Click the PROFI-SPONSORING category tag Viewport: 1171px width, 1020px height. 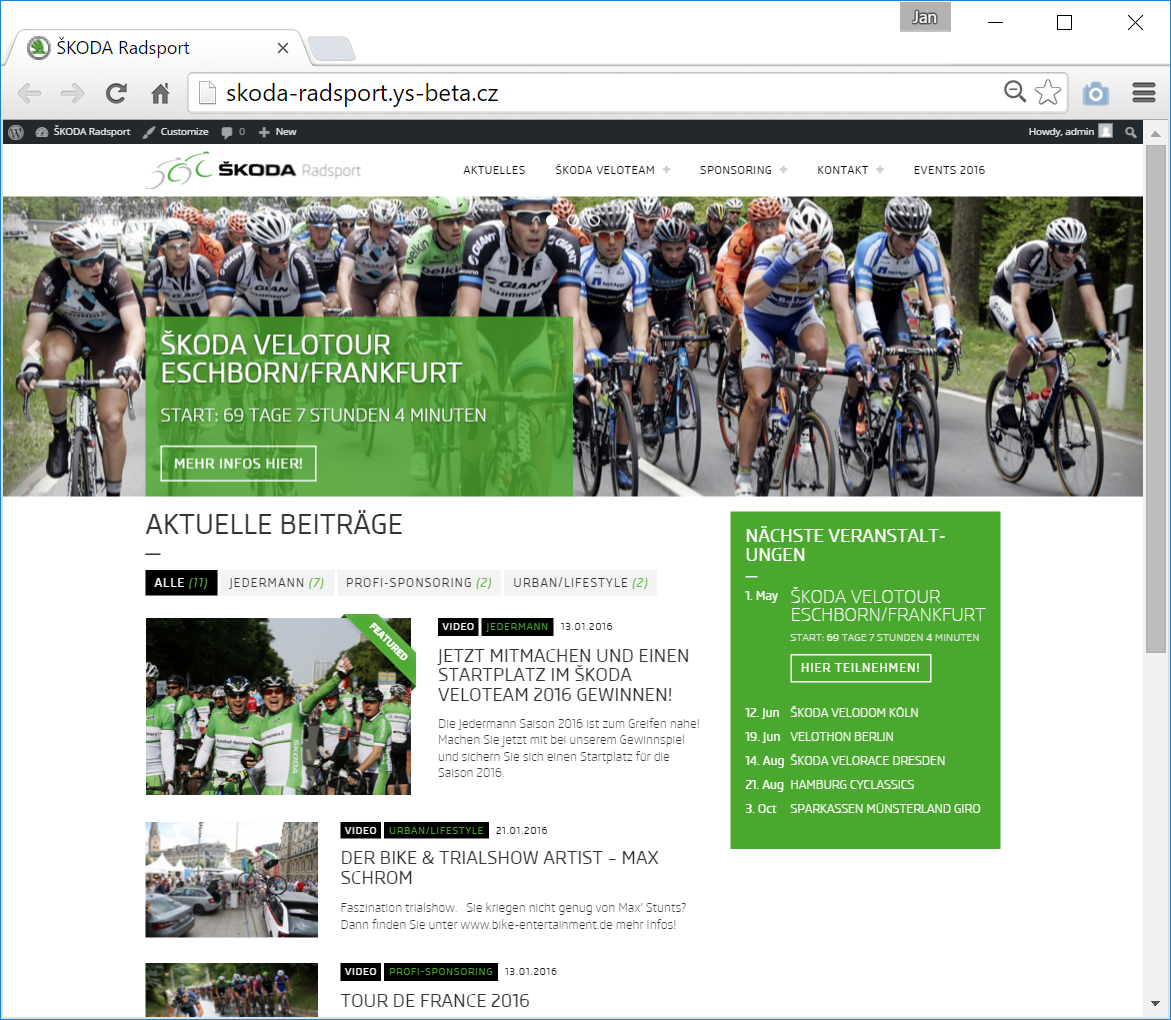(x=441, y=971)
